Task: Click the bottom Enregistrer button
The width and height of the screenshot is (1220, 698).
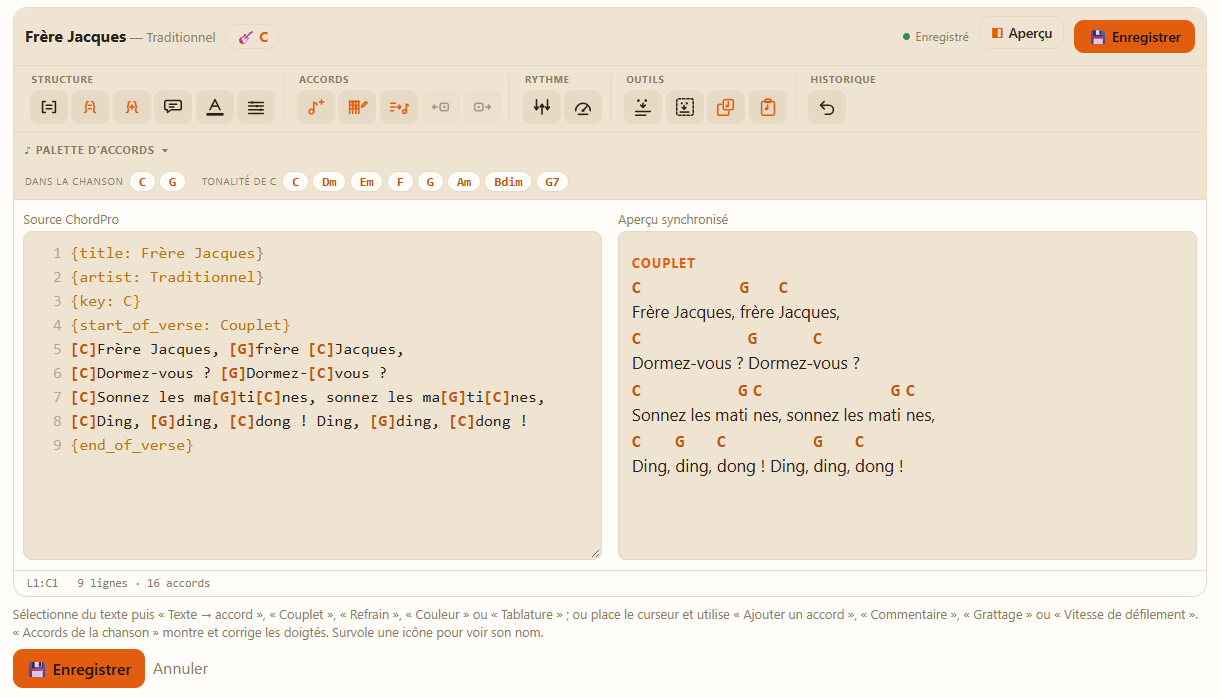Action: [79, 669]
